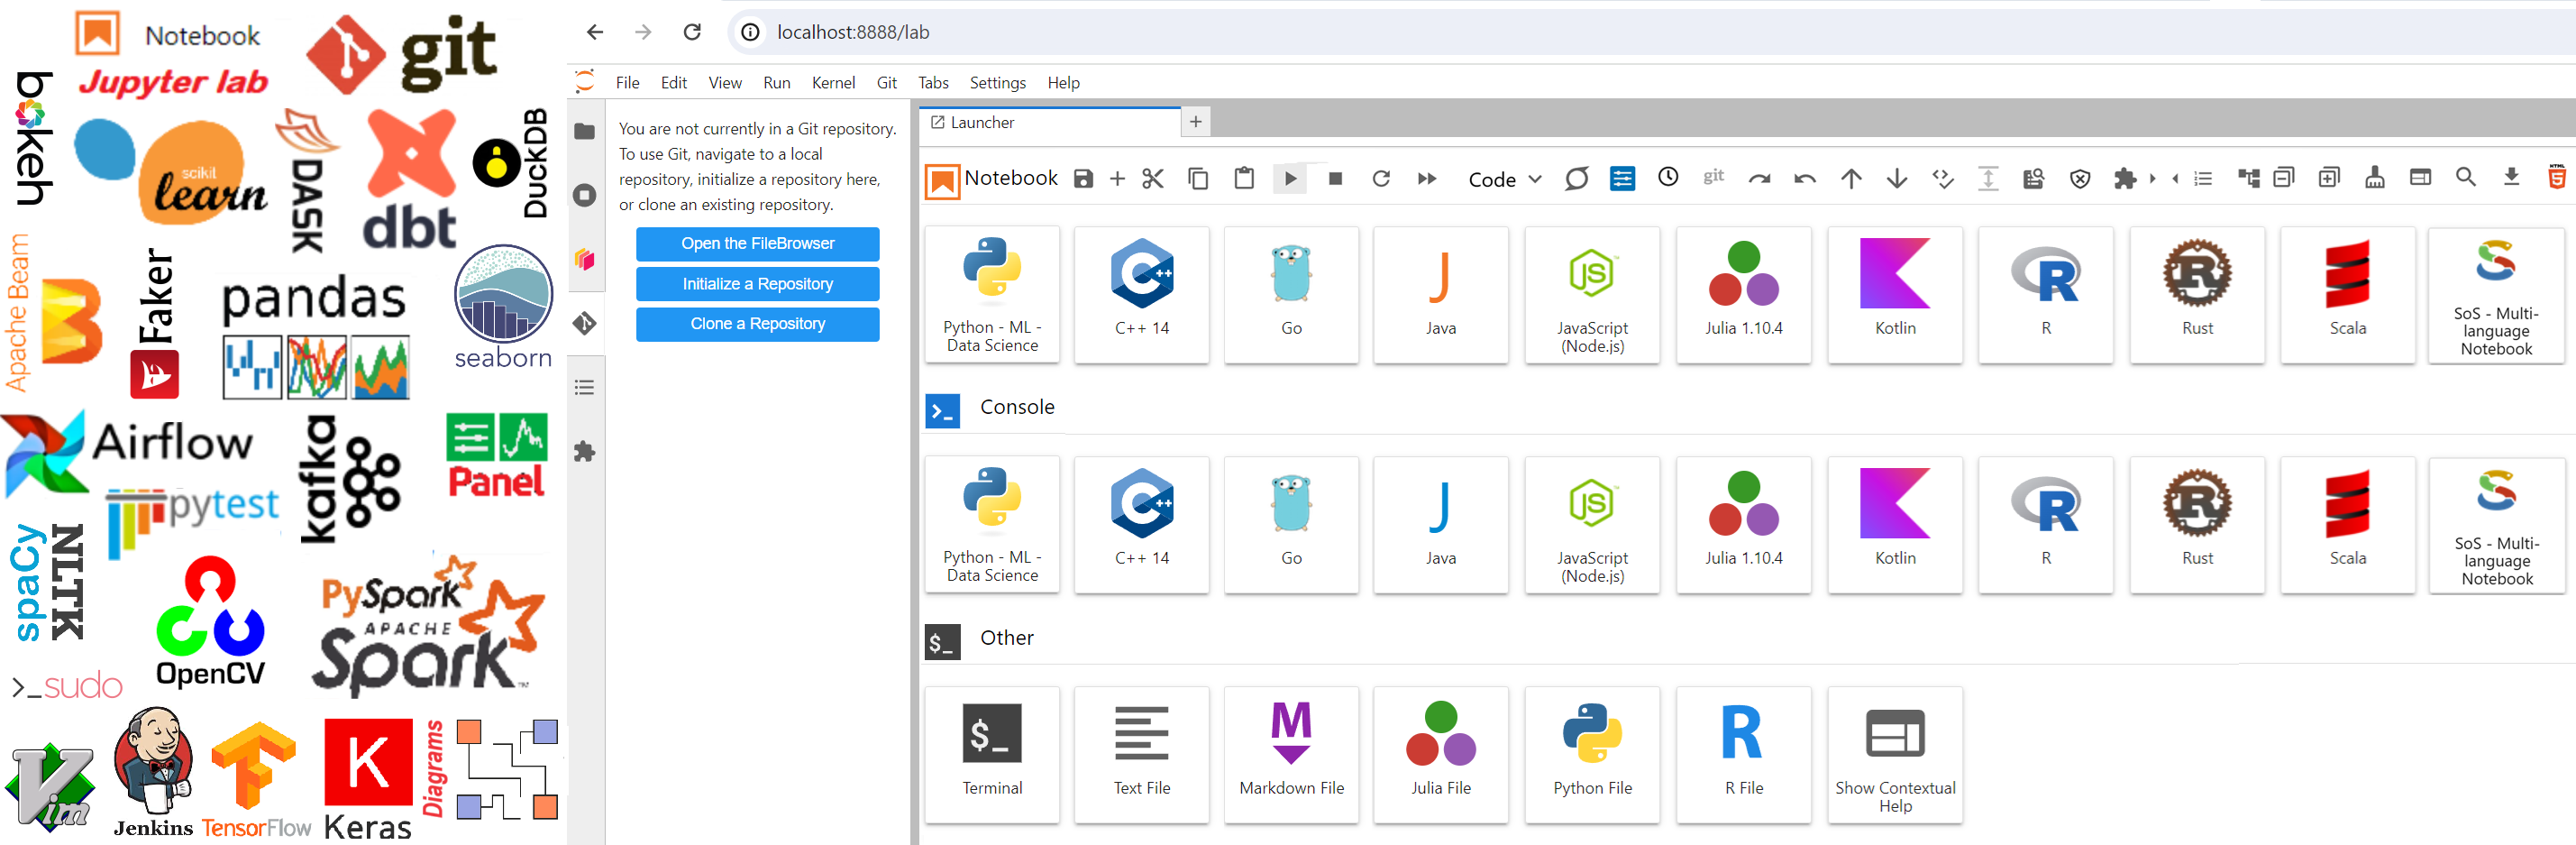Image resolution: width=2576 pixels, height=845 pixels.
Task: Expand with the right-pointing triangle toolbar arrow
Action: point(2152,179)
